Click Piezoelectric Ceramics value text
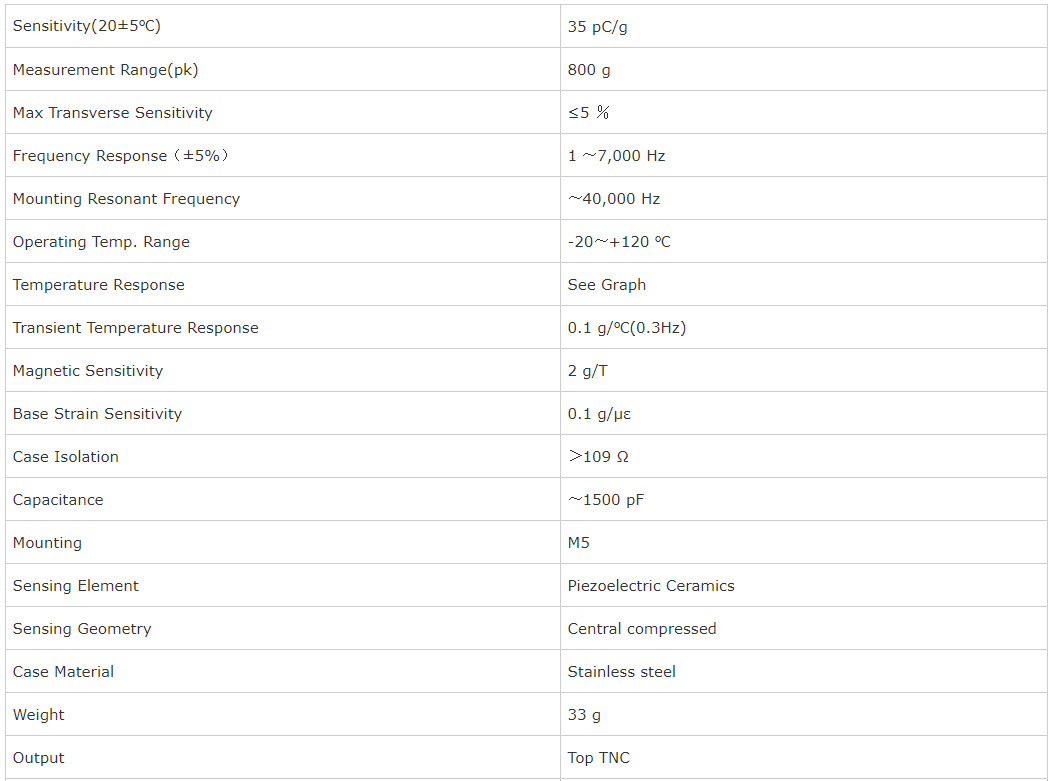 pos(651,586)
